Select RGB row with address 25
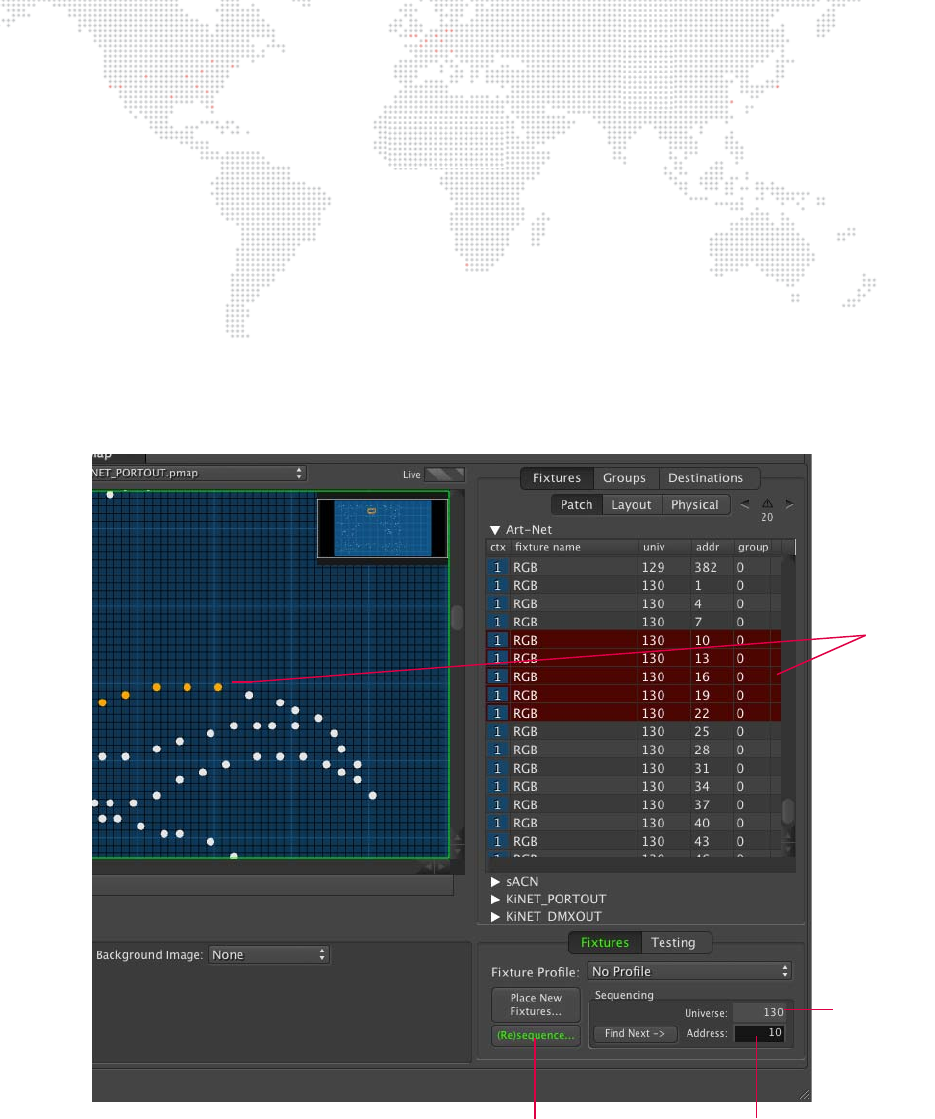The height and width of the screenshot is (1119, 935). tap(634, 732)
